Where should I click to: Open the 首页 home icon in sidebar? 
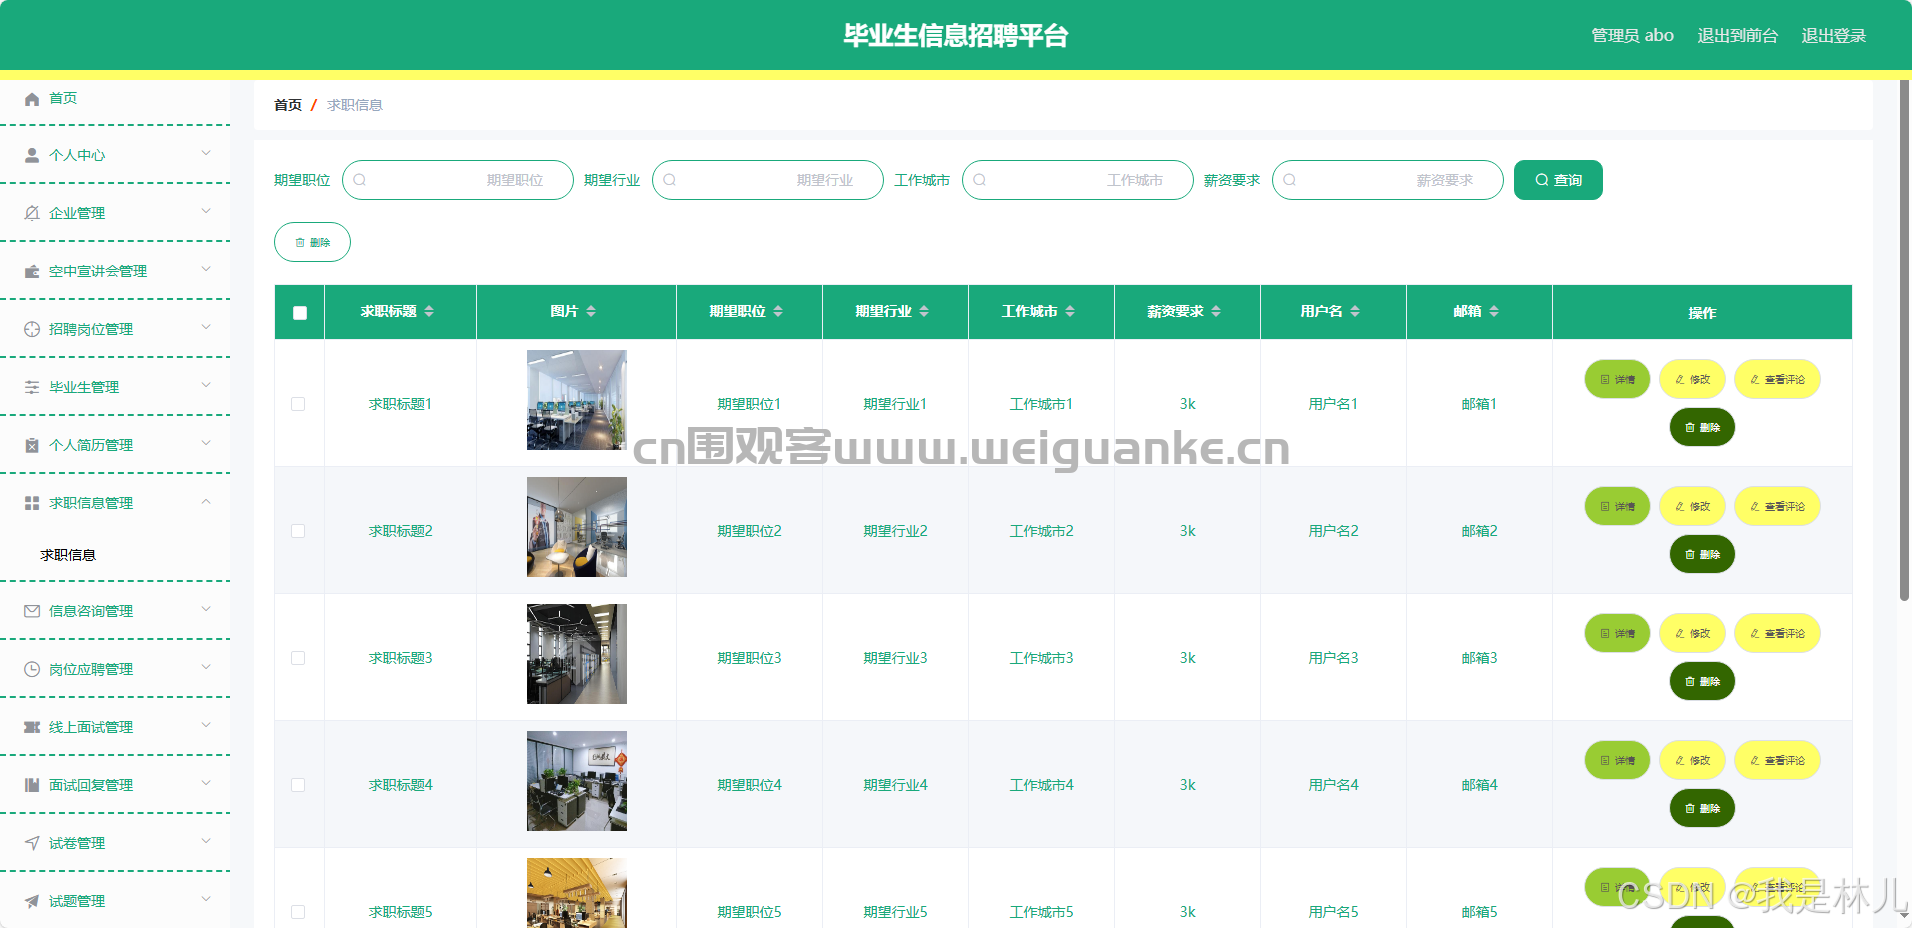(32, 98)
